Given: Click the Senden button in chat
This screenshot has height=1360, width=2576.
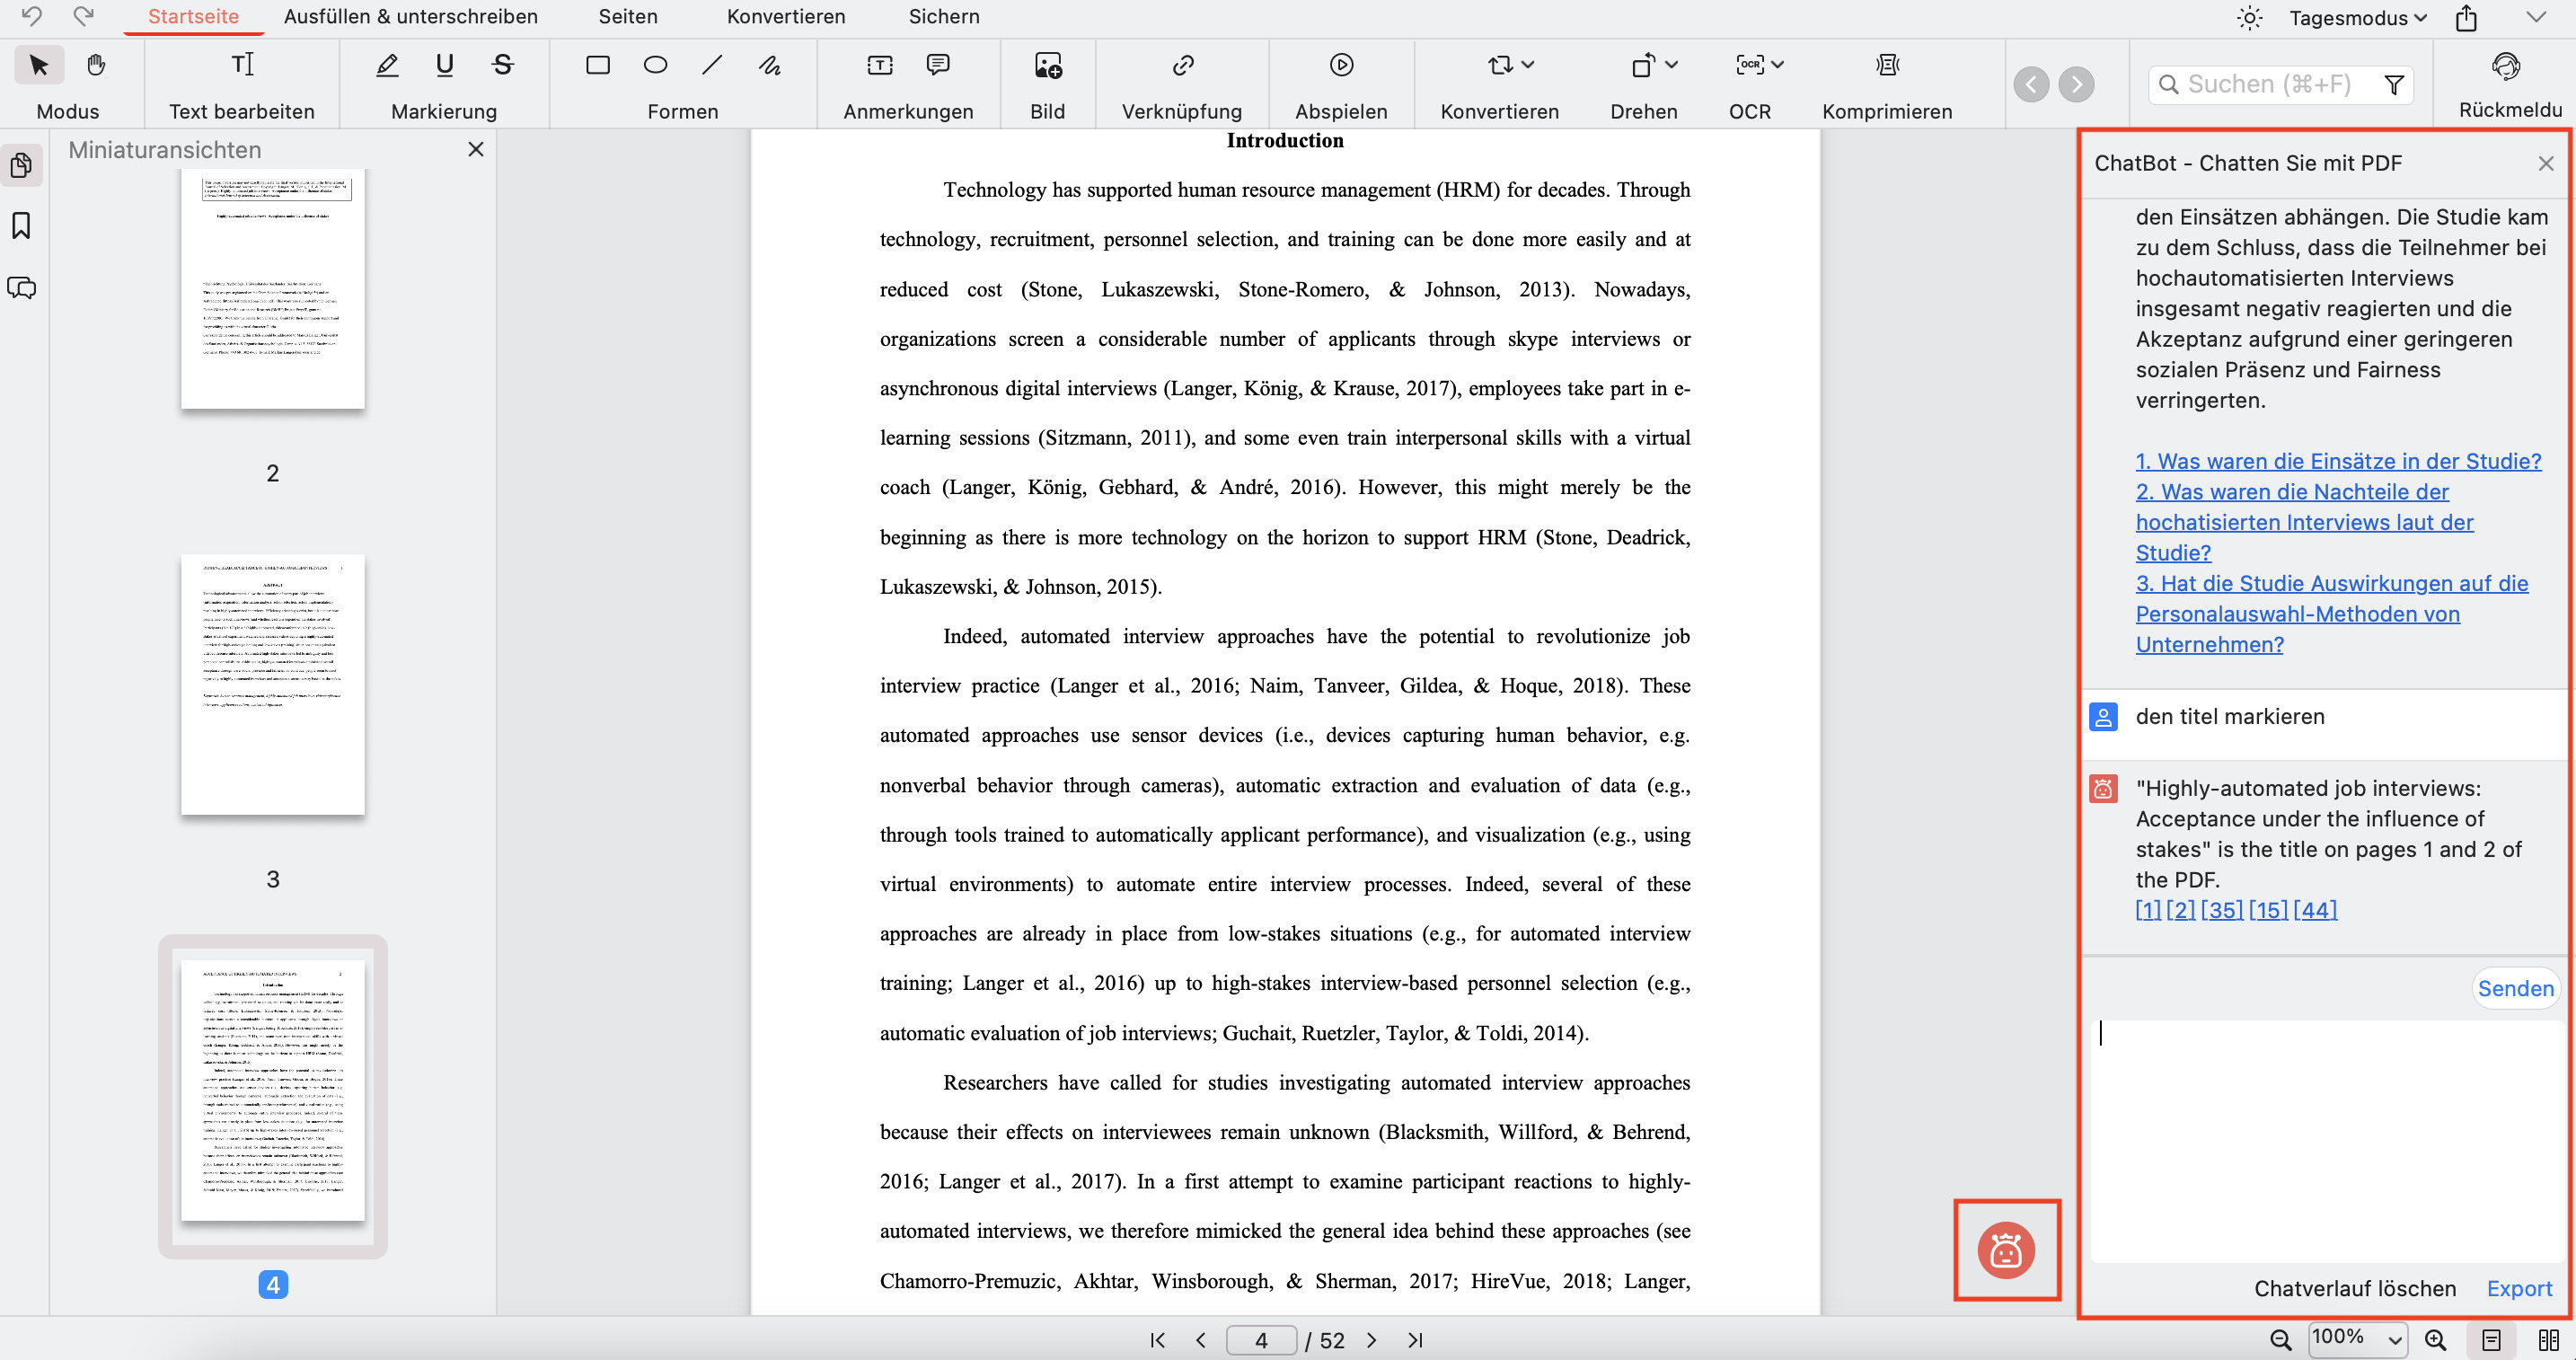Looking at the screenshot, I should pyautogui.click(x=2514, y=988).
